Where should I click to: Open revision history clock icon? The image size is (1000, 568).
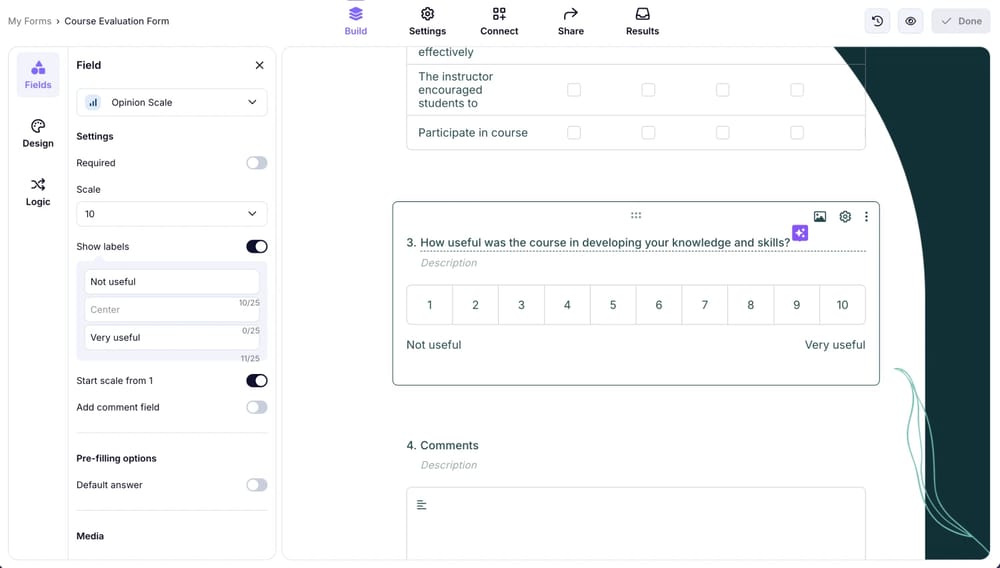pyautogui.click(x=878, y=21)
